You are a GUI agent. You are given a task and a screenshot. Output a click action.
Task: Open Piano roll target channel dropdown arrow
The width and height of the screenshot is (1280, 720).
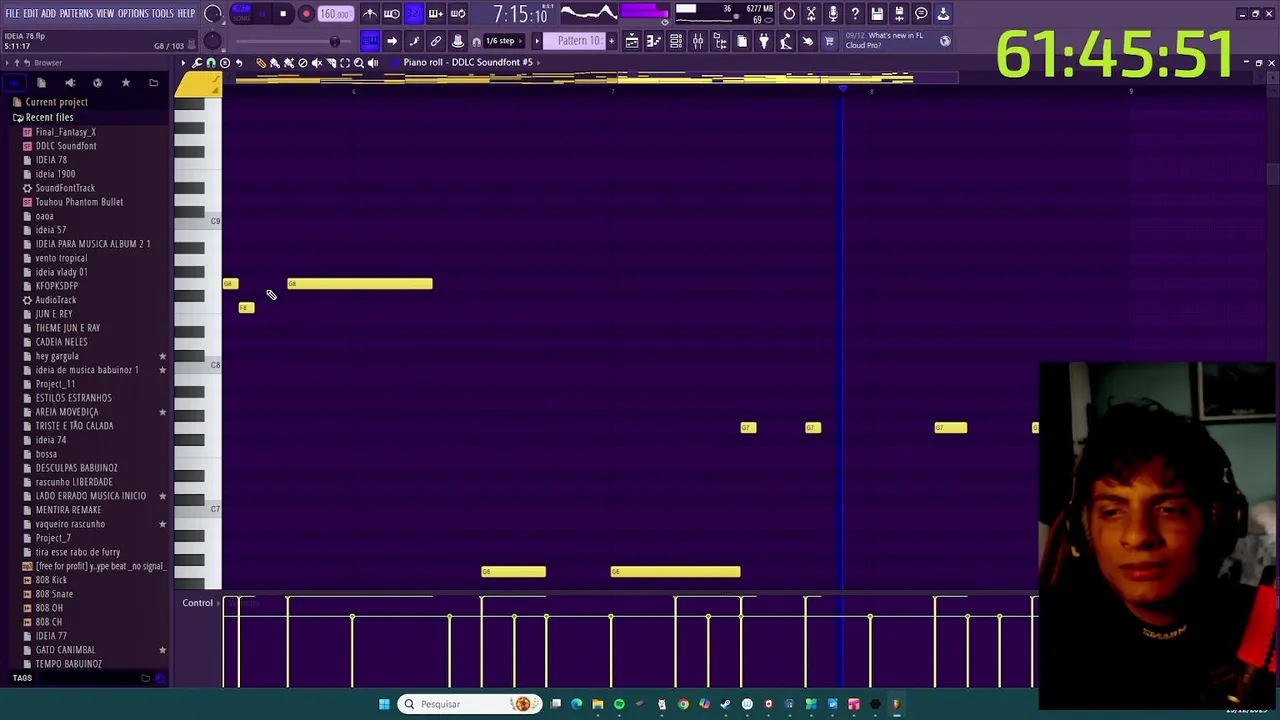[x=538, y=63]
